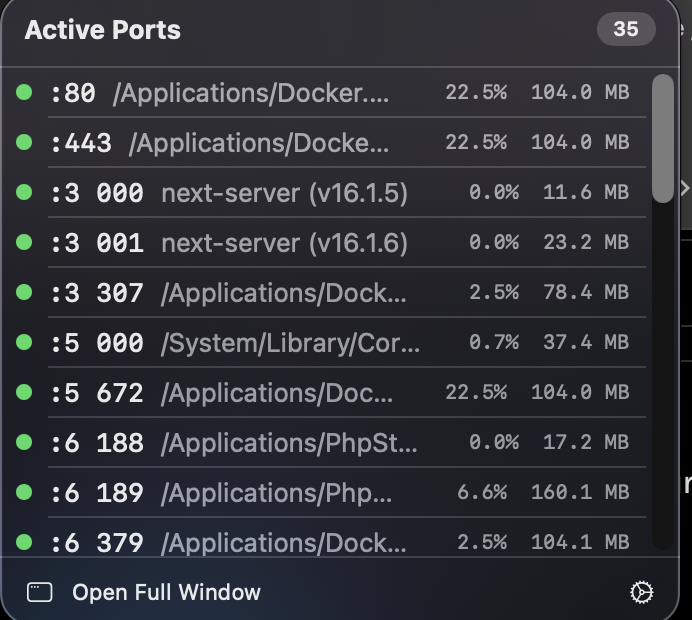Click the 11.6 MB memory value
Viewport: 692px width, 620px height.
pos(586,192)
